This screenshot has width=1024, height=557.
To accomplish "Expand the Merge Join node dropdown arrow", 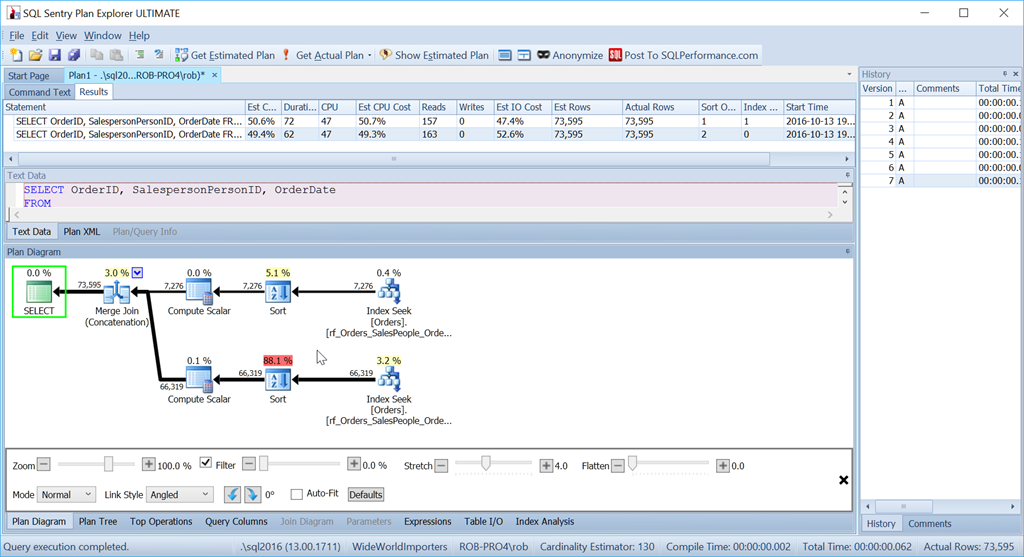I will tap(138, 272).
